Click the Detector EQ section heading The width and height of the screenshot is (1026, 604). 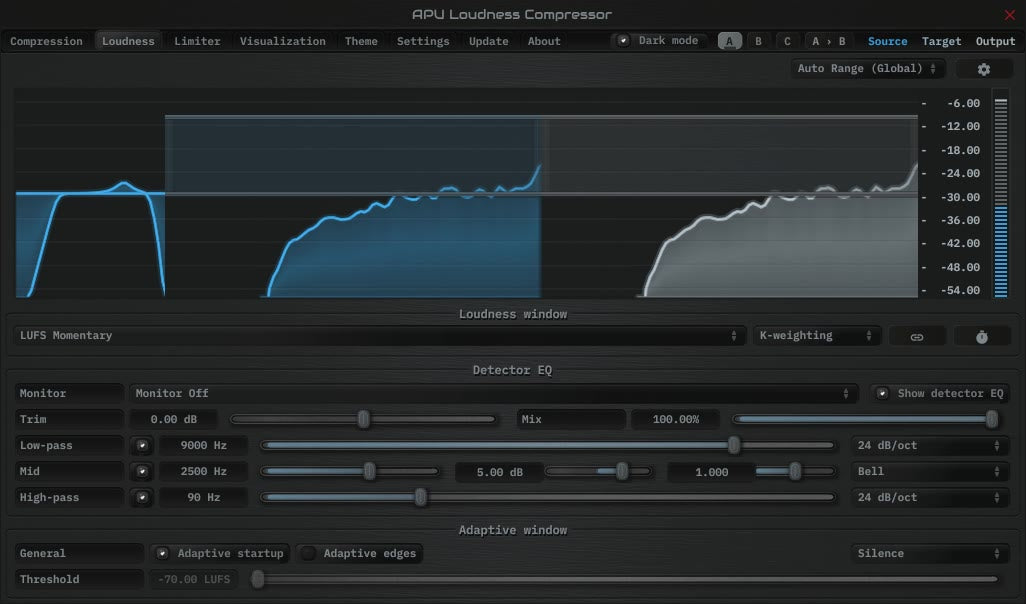pos(512,370)
